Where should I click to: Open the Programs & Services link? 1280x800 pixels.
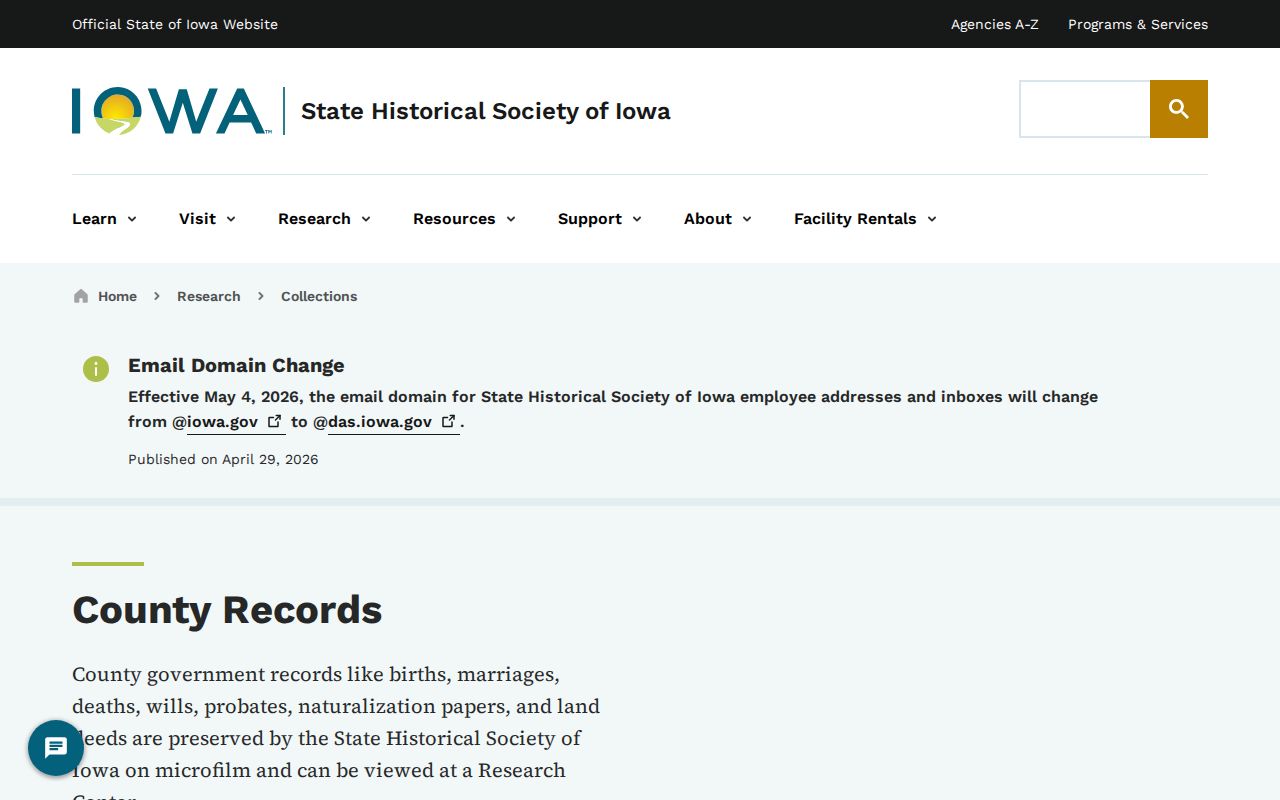point(1138,24)
